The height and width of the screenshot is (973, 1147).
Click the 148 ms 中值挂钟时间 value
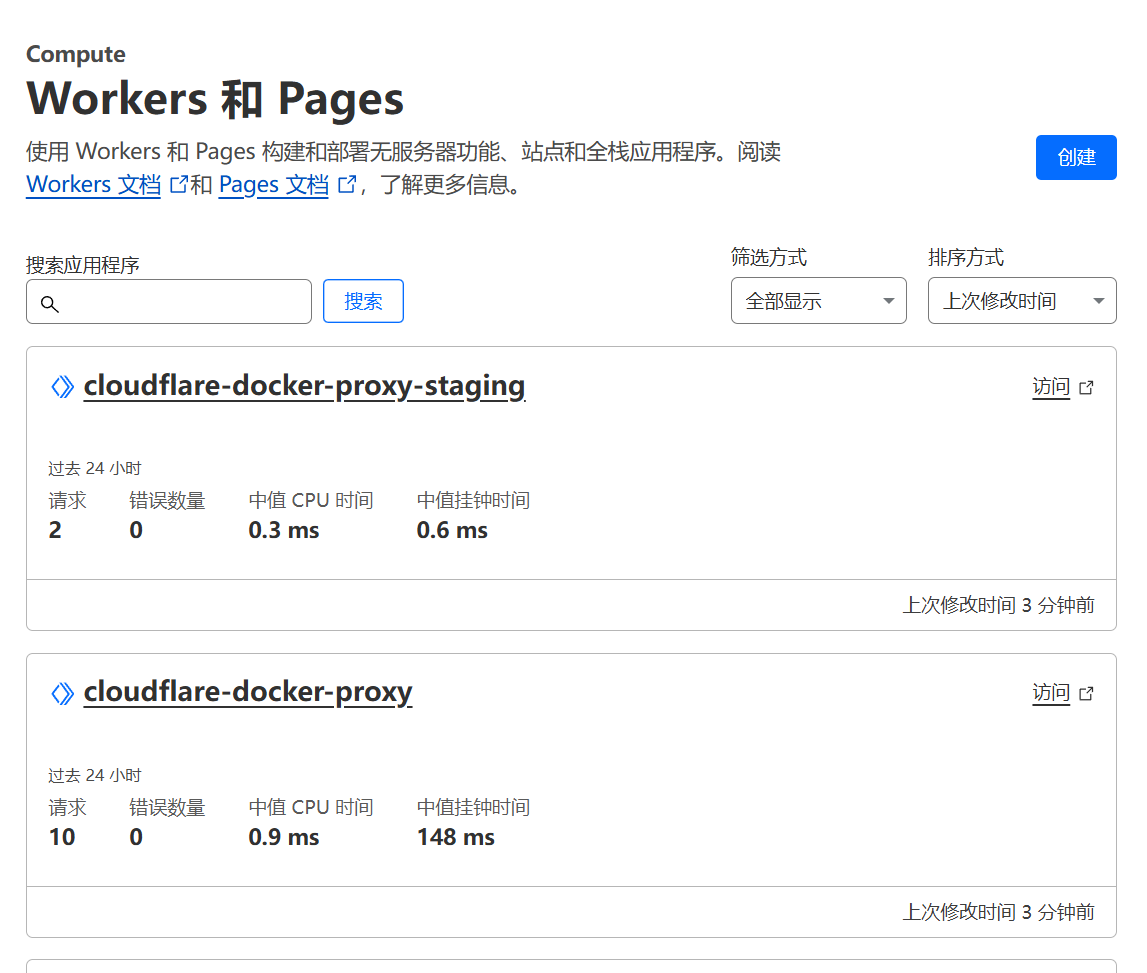tap(456, 837)
